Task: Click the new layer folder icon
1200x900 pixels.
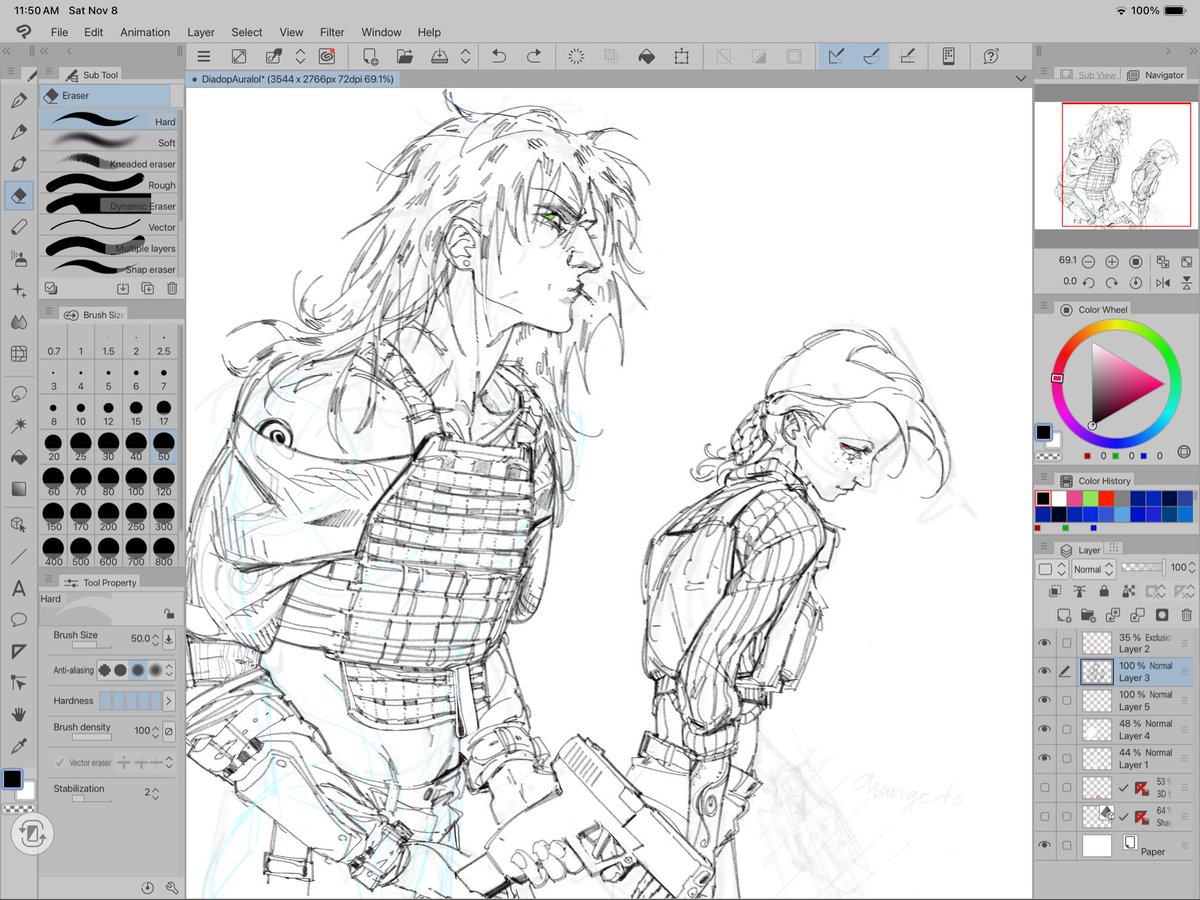Action: click(x=1086, y=615)
